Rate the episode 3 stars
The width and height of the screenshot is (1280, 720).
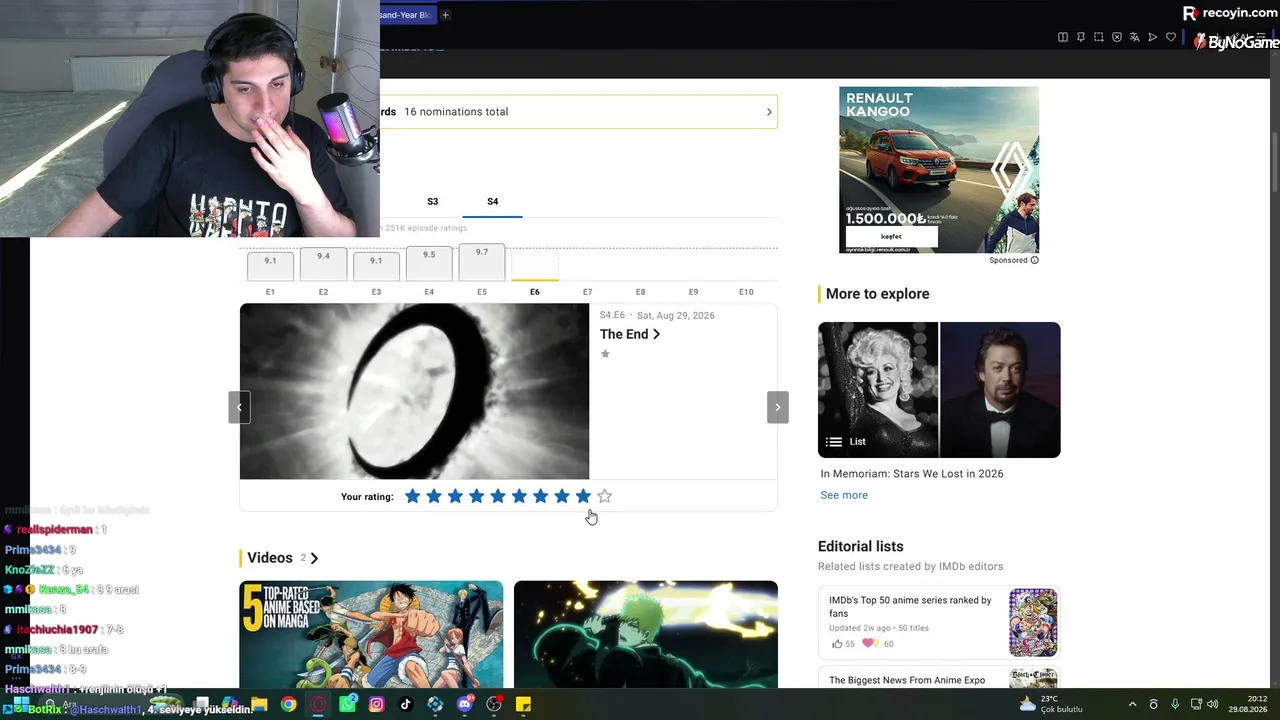(455, 496)
